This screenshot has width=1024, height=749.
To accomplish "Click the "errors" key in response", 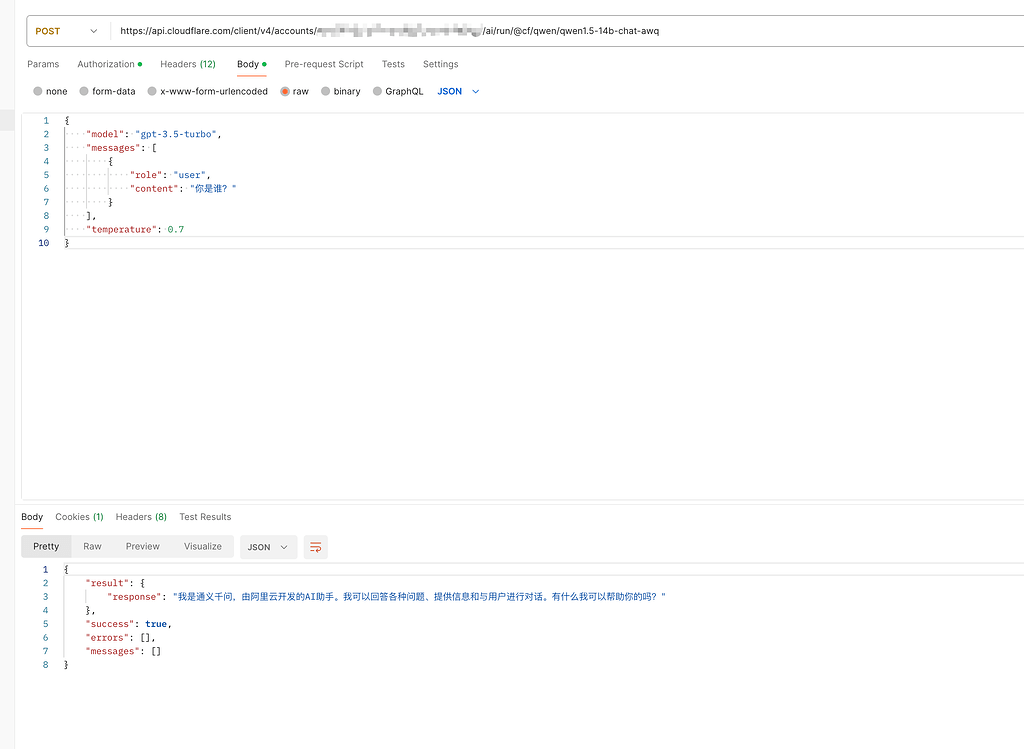I will click(x=107, y=638).
